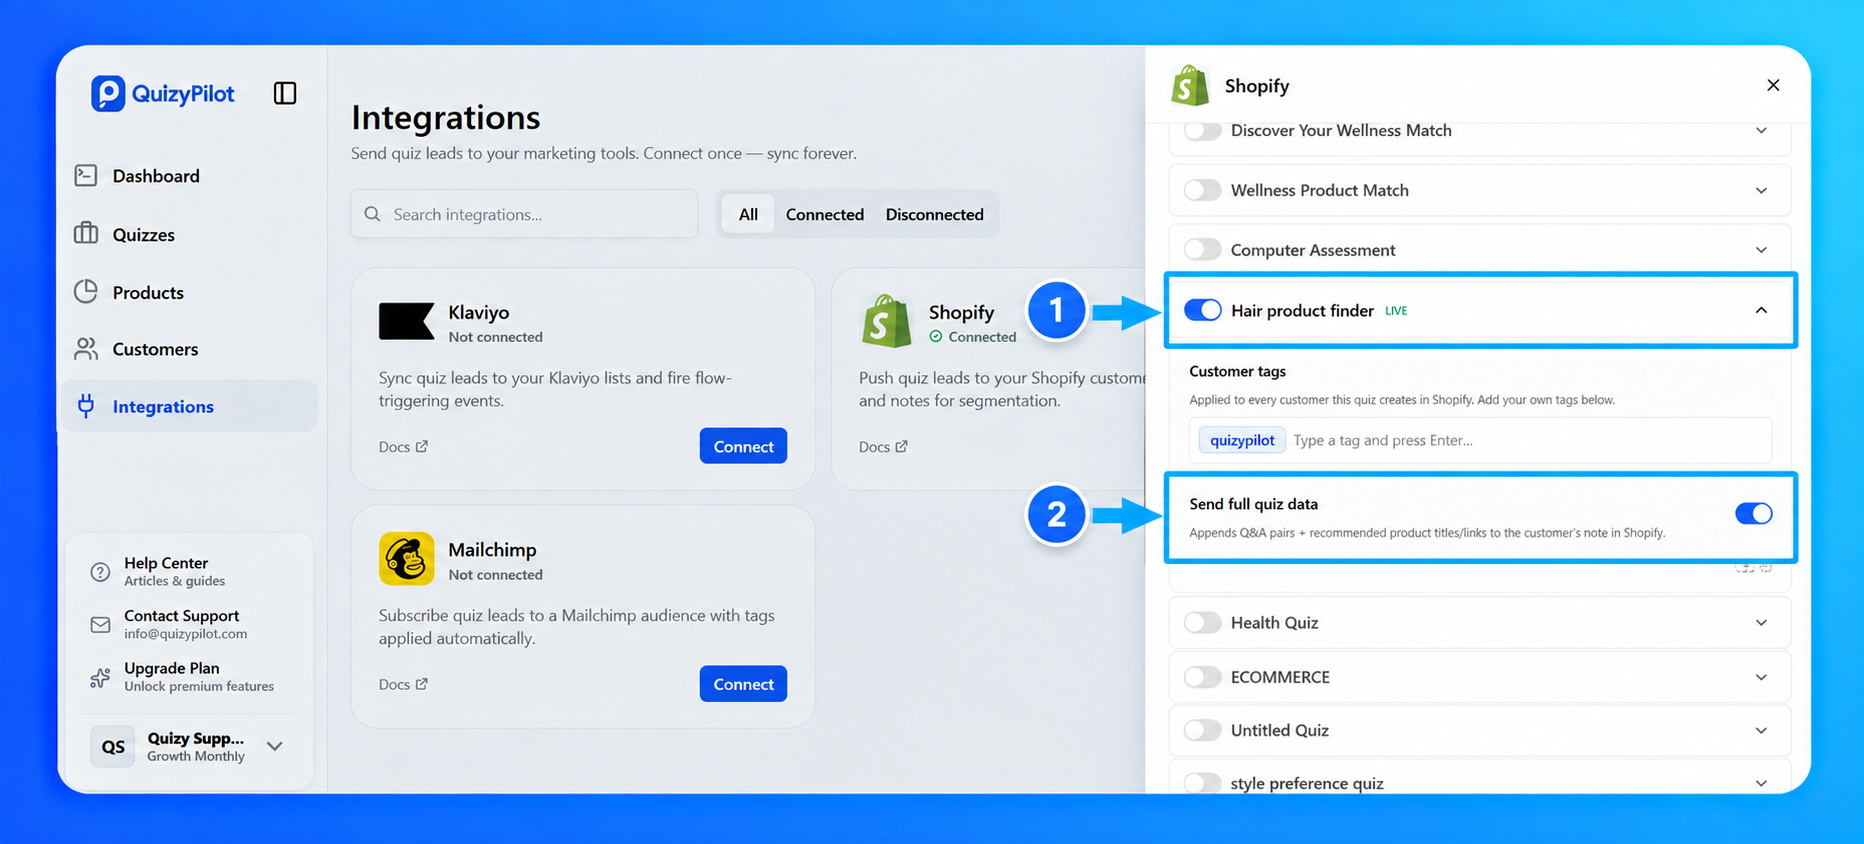Click the Help Center question mark icon

coord(100,572)
